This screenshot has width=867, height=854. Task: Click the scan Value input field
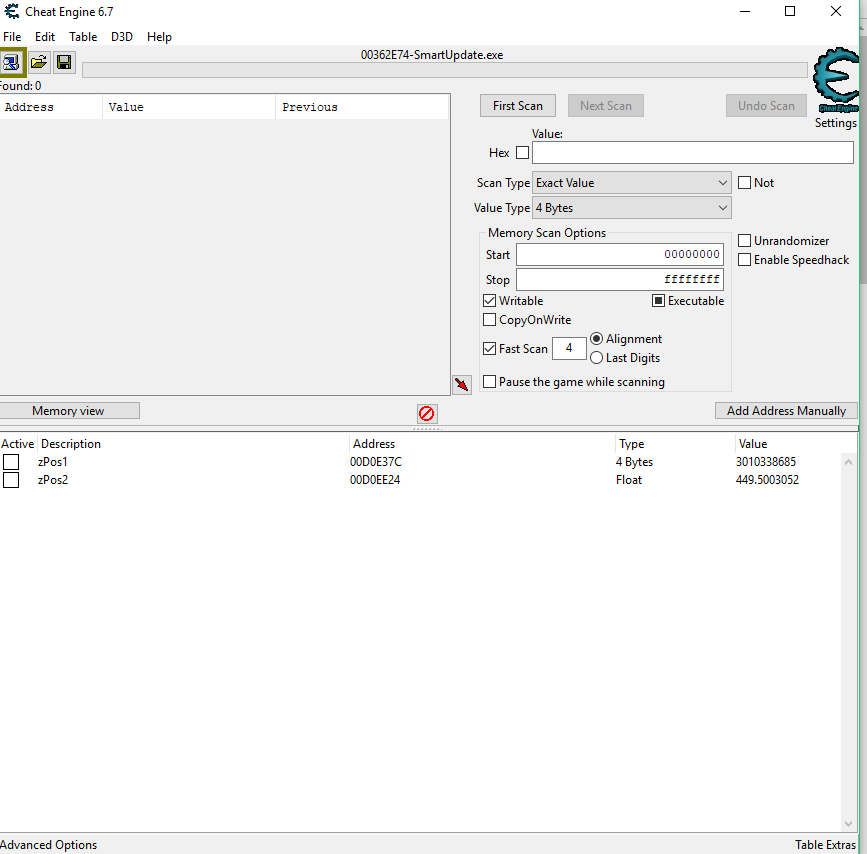pos(692,153)
